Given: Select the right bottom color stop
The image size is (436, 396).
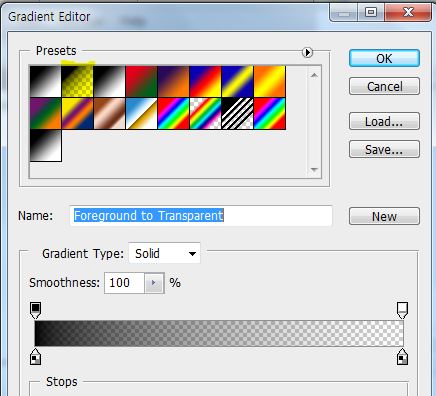Looking at the screenshot, I should (402, 357).
